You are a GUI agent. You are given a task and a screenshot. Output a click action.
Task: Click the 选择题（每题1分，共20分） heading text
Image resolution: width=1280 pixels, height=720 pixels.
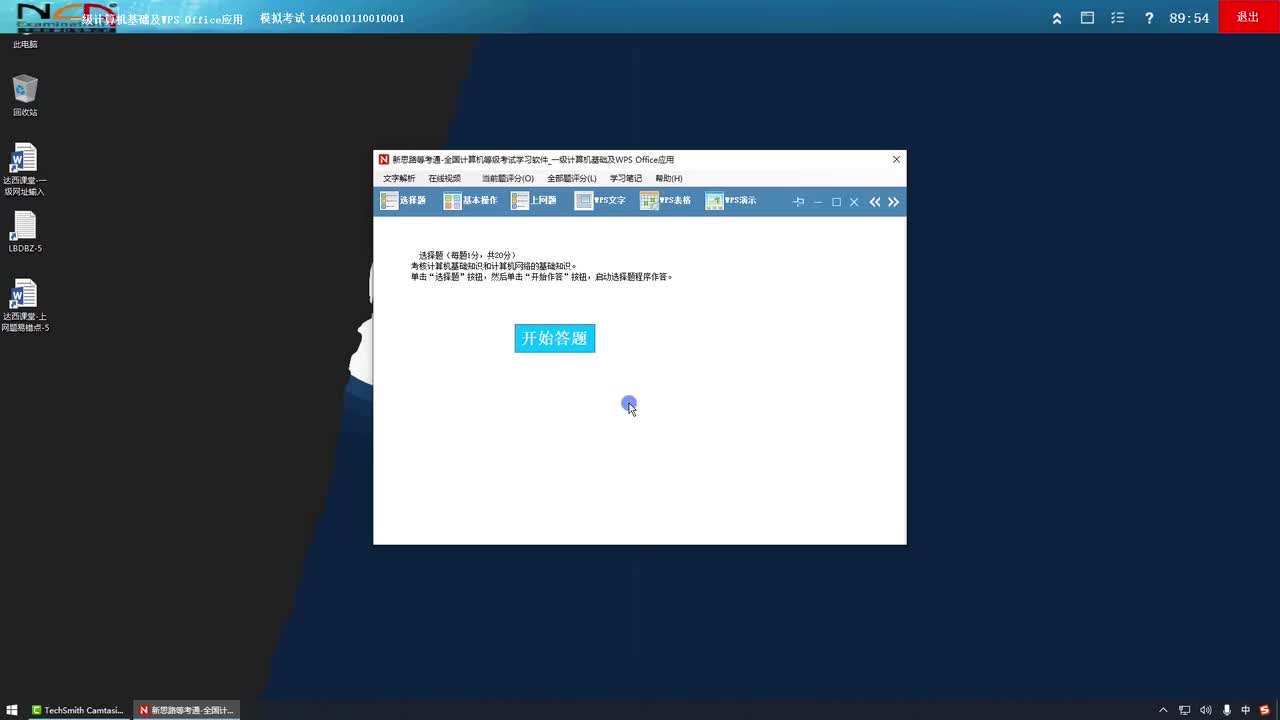click(x=467, y=255)
